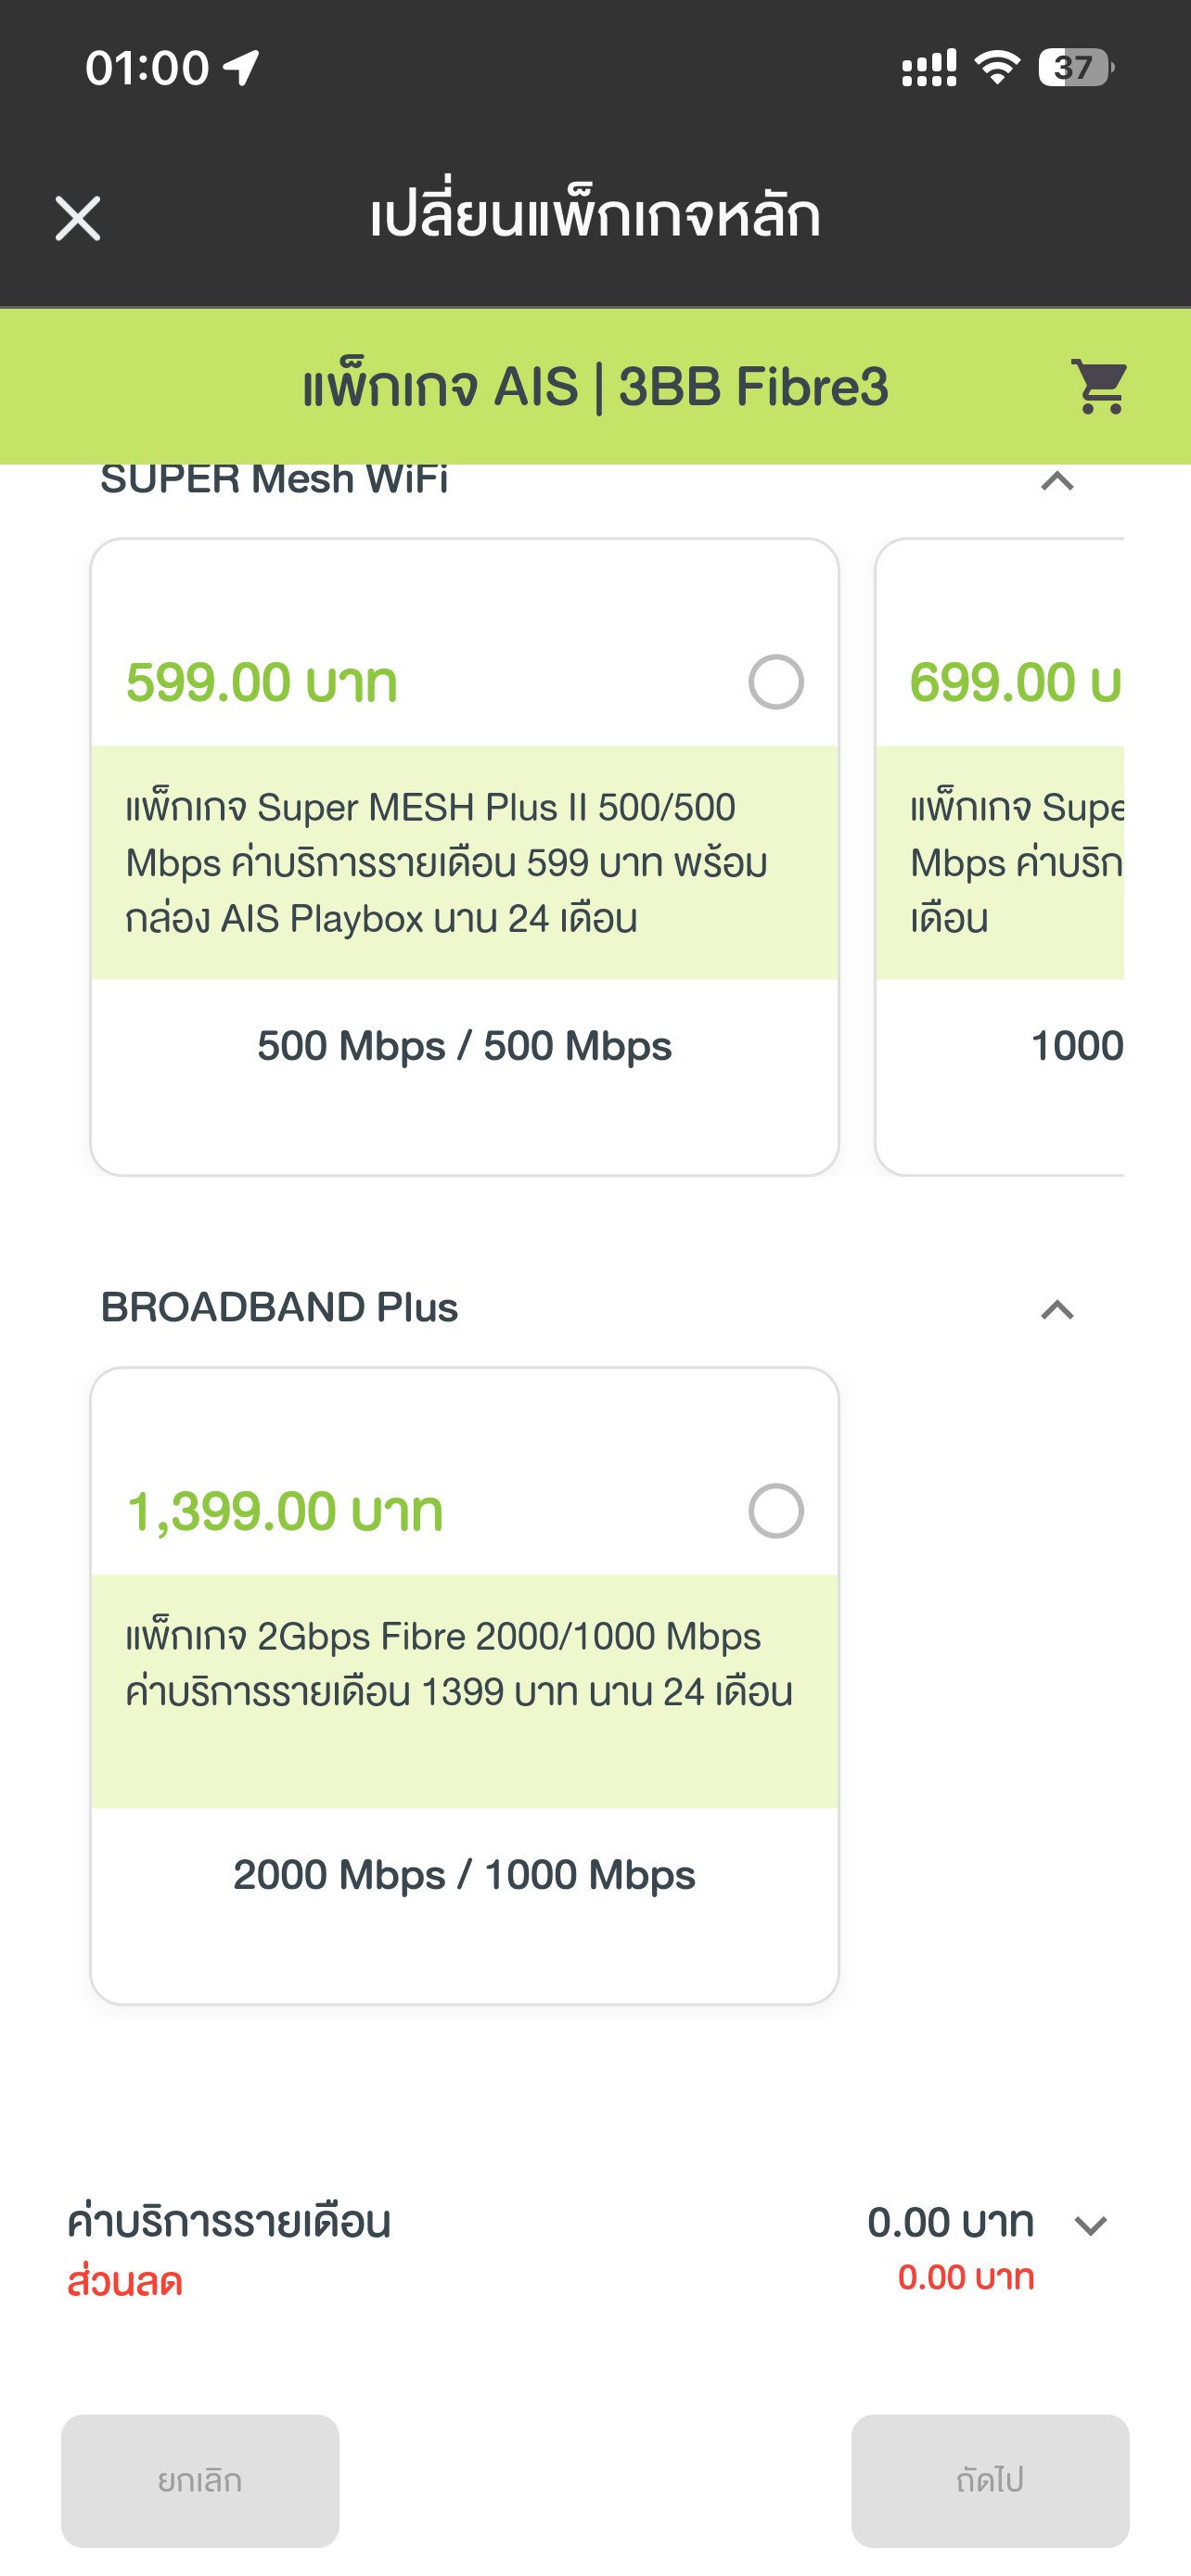The width and height of the screenshot is (1191, 2576).
Task: Tap the clock time in status bar
Action: click(147, 68)
